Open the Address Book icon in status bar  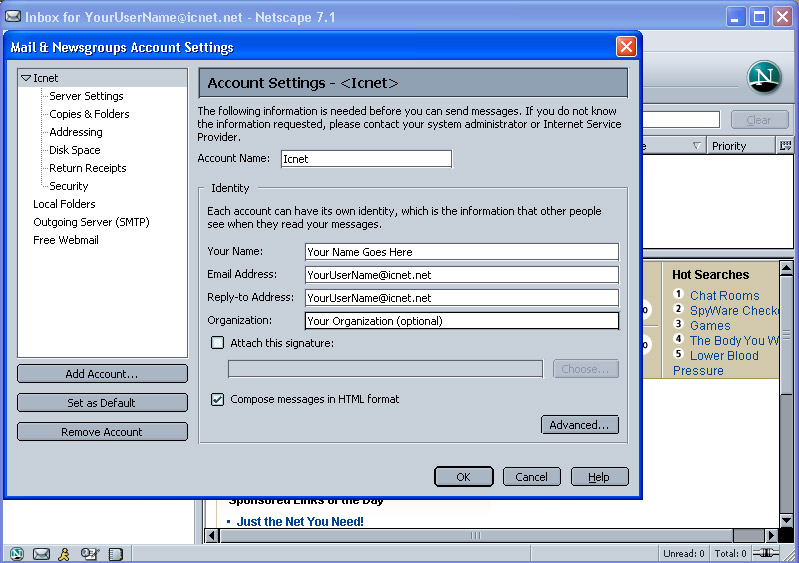(116, 553)
